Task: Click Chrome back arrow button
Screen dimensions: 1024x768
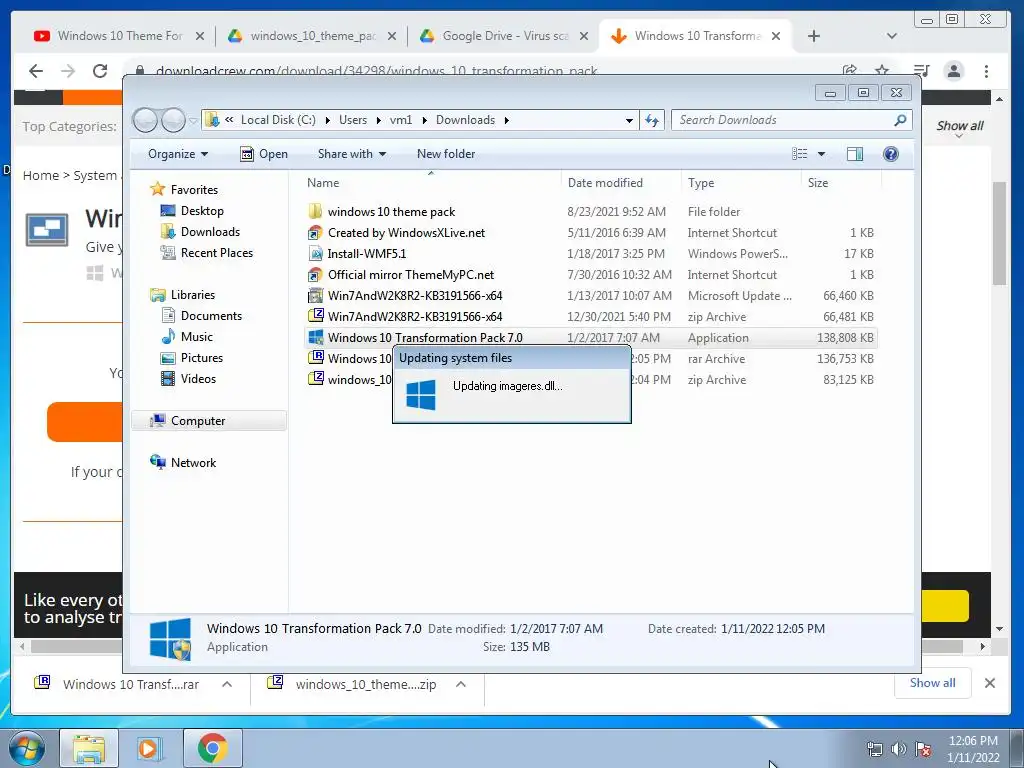Action: 36,71
